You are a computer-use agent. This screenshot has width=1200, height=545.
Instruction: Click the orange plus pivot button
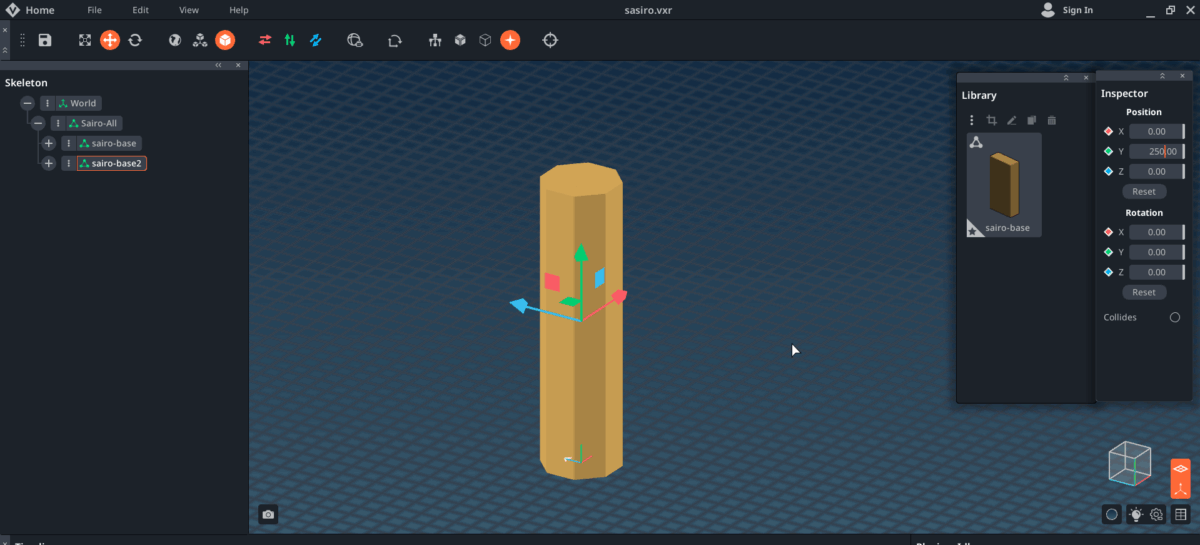[x=510, y=40]
